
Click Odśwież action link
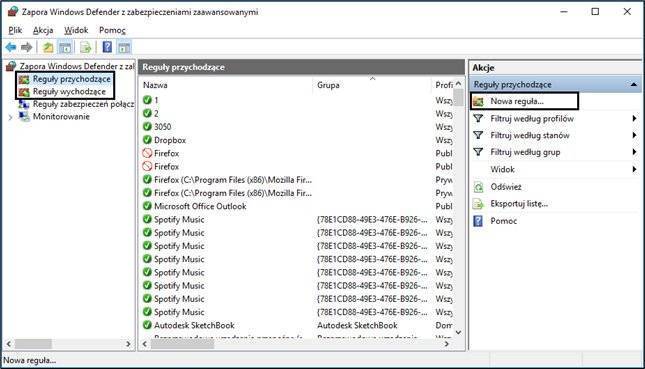(x=506, y=187)
